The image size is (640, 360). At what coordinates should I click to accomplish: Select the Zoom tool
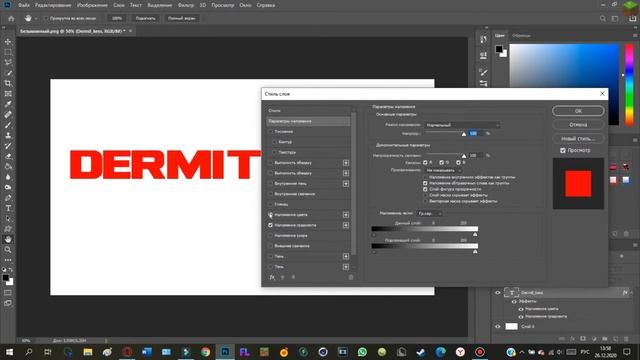(x=8, y=250)
